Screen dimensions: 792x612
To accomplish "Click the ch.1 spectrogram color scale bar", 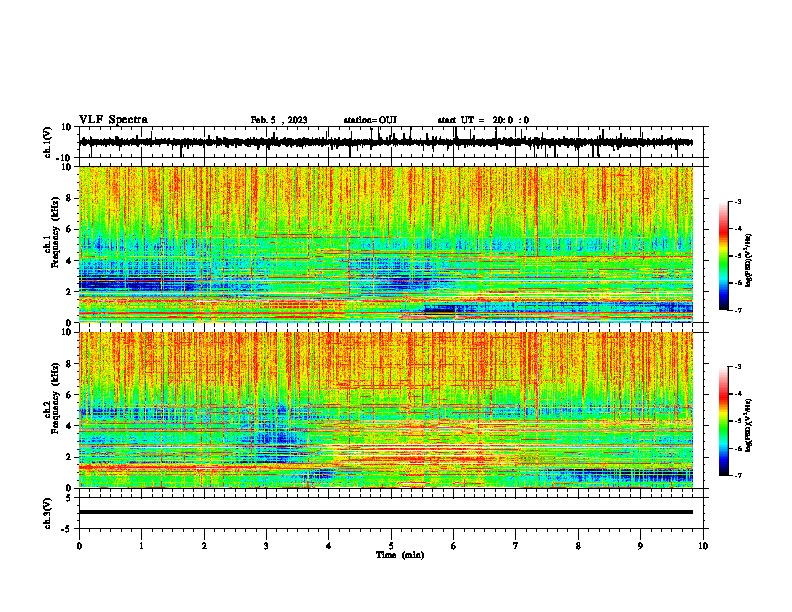I will 724,256.
